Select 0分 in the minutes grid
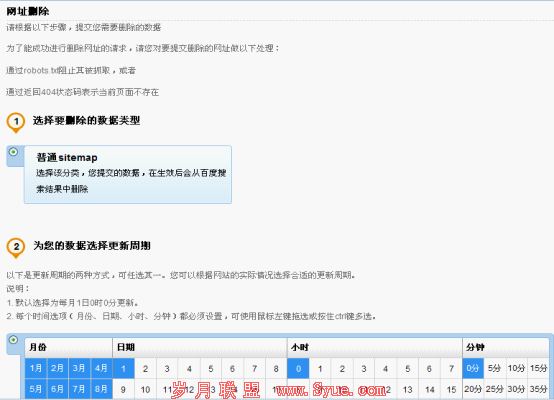Image resolution: width=554 pixels, height=400 pixels. (473, 368)
